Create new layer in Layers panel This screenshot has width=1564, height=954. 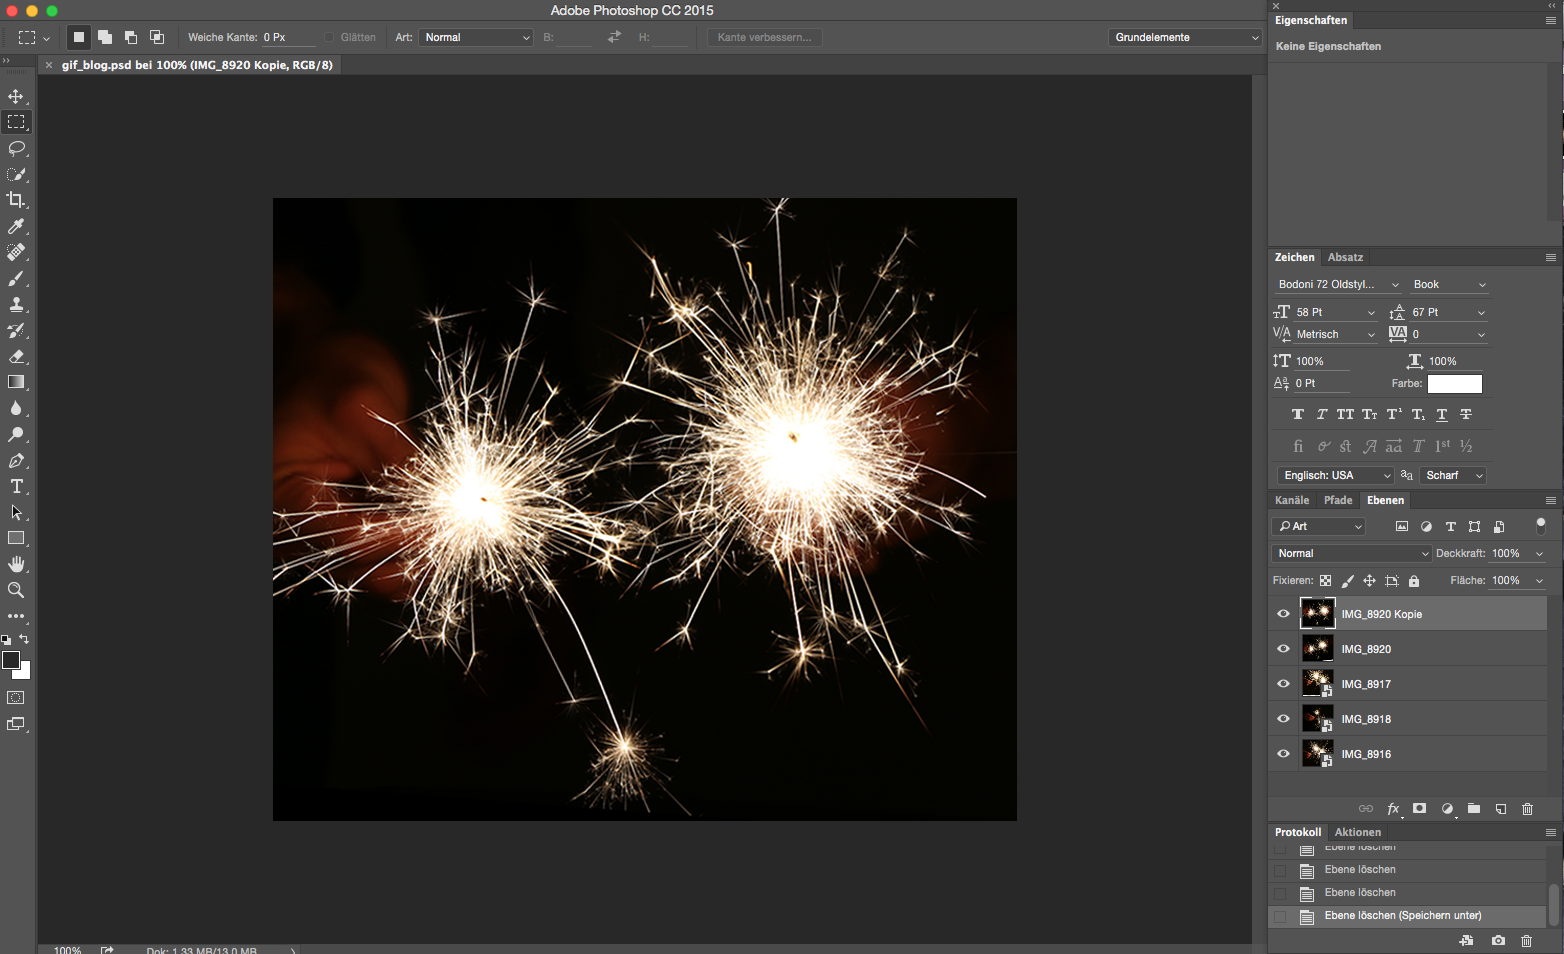[1501, 809]
